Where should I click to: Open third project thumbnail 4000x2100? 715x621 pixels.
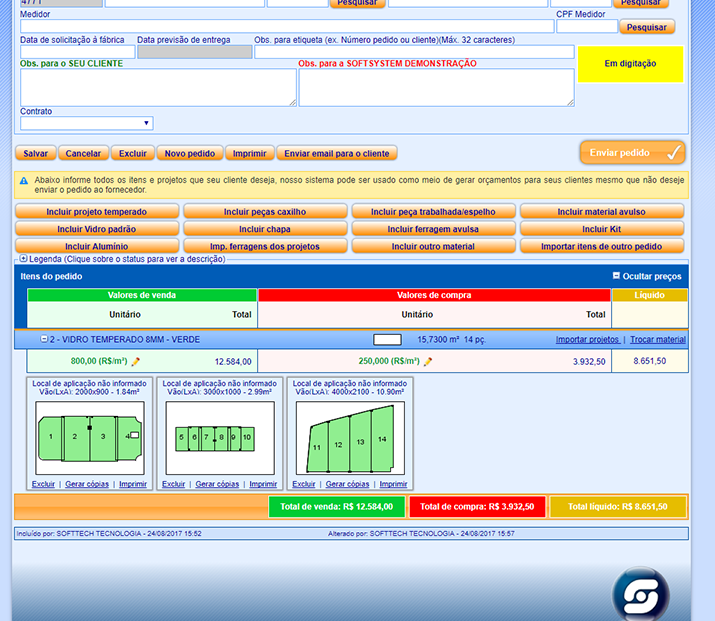coord(350,436)
